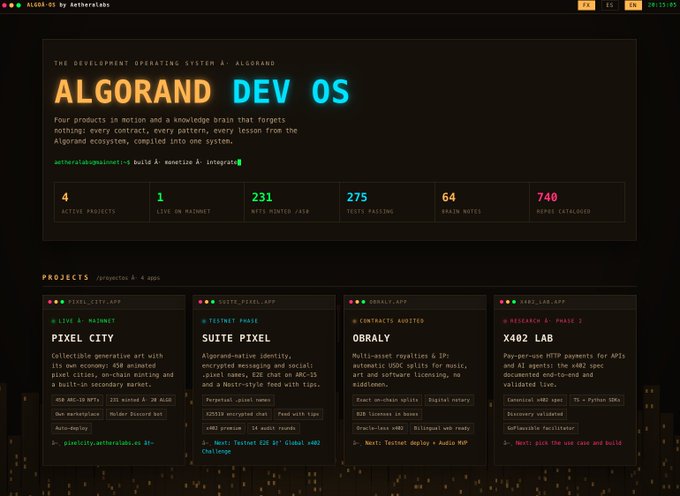Click the '450 ARC-19 NFTs' tag
The image size is (680, 496).
[x=78, y=400]
